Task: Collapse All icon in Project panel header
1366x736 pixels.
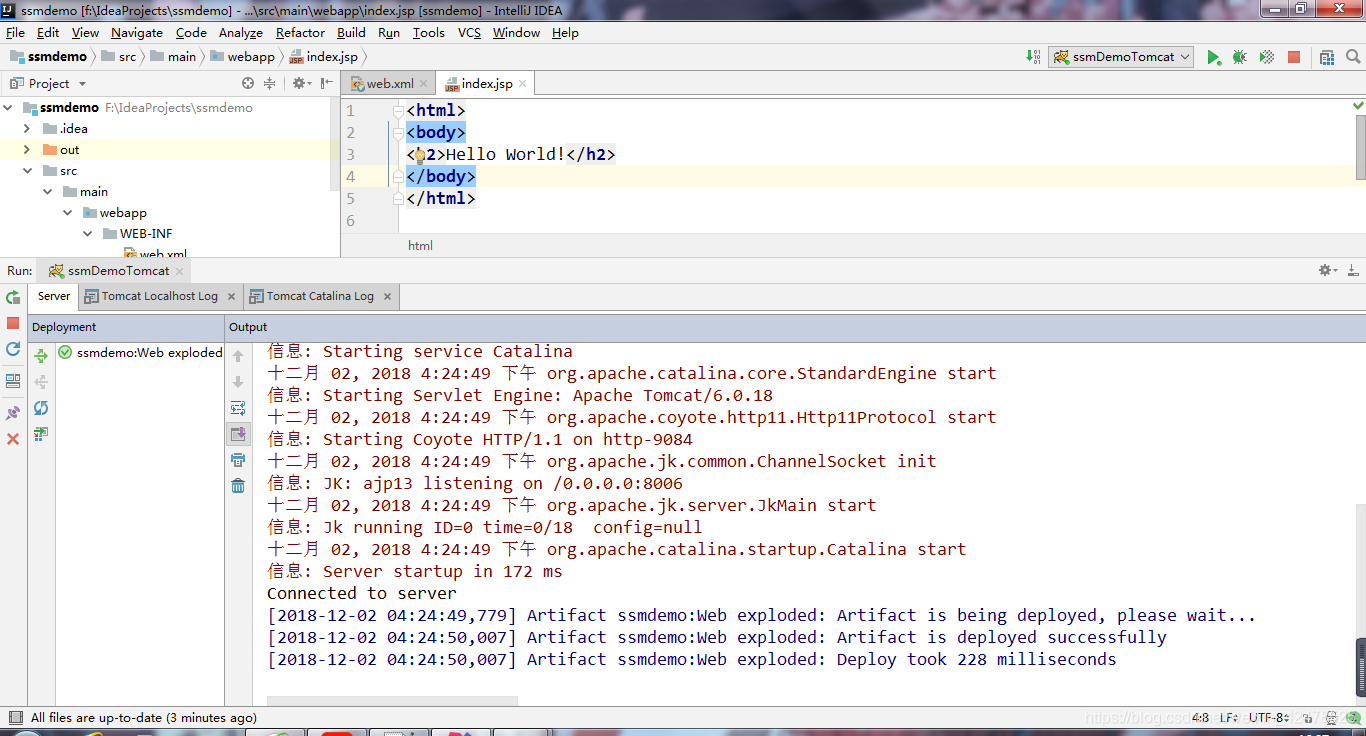Action: pyautogui.click(x=269, y=84)
